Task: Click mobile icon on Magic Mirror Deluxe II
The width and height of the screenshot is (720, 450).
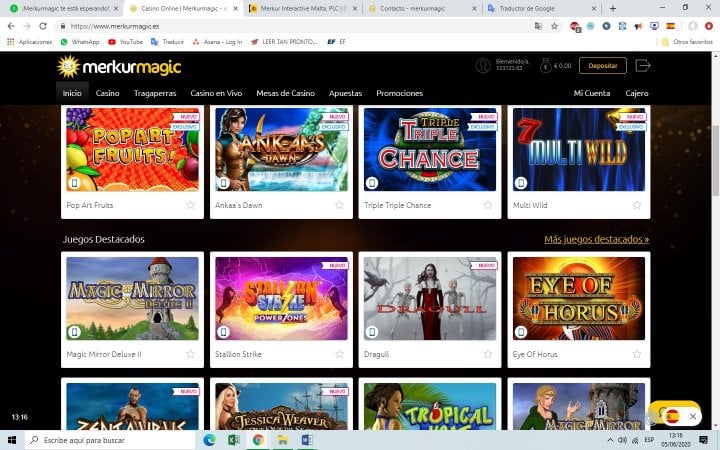Action: tap(74, 332)
